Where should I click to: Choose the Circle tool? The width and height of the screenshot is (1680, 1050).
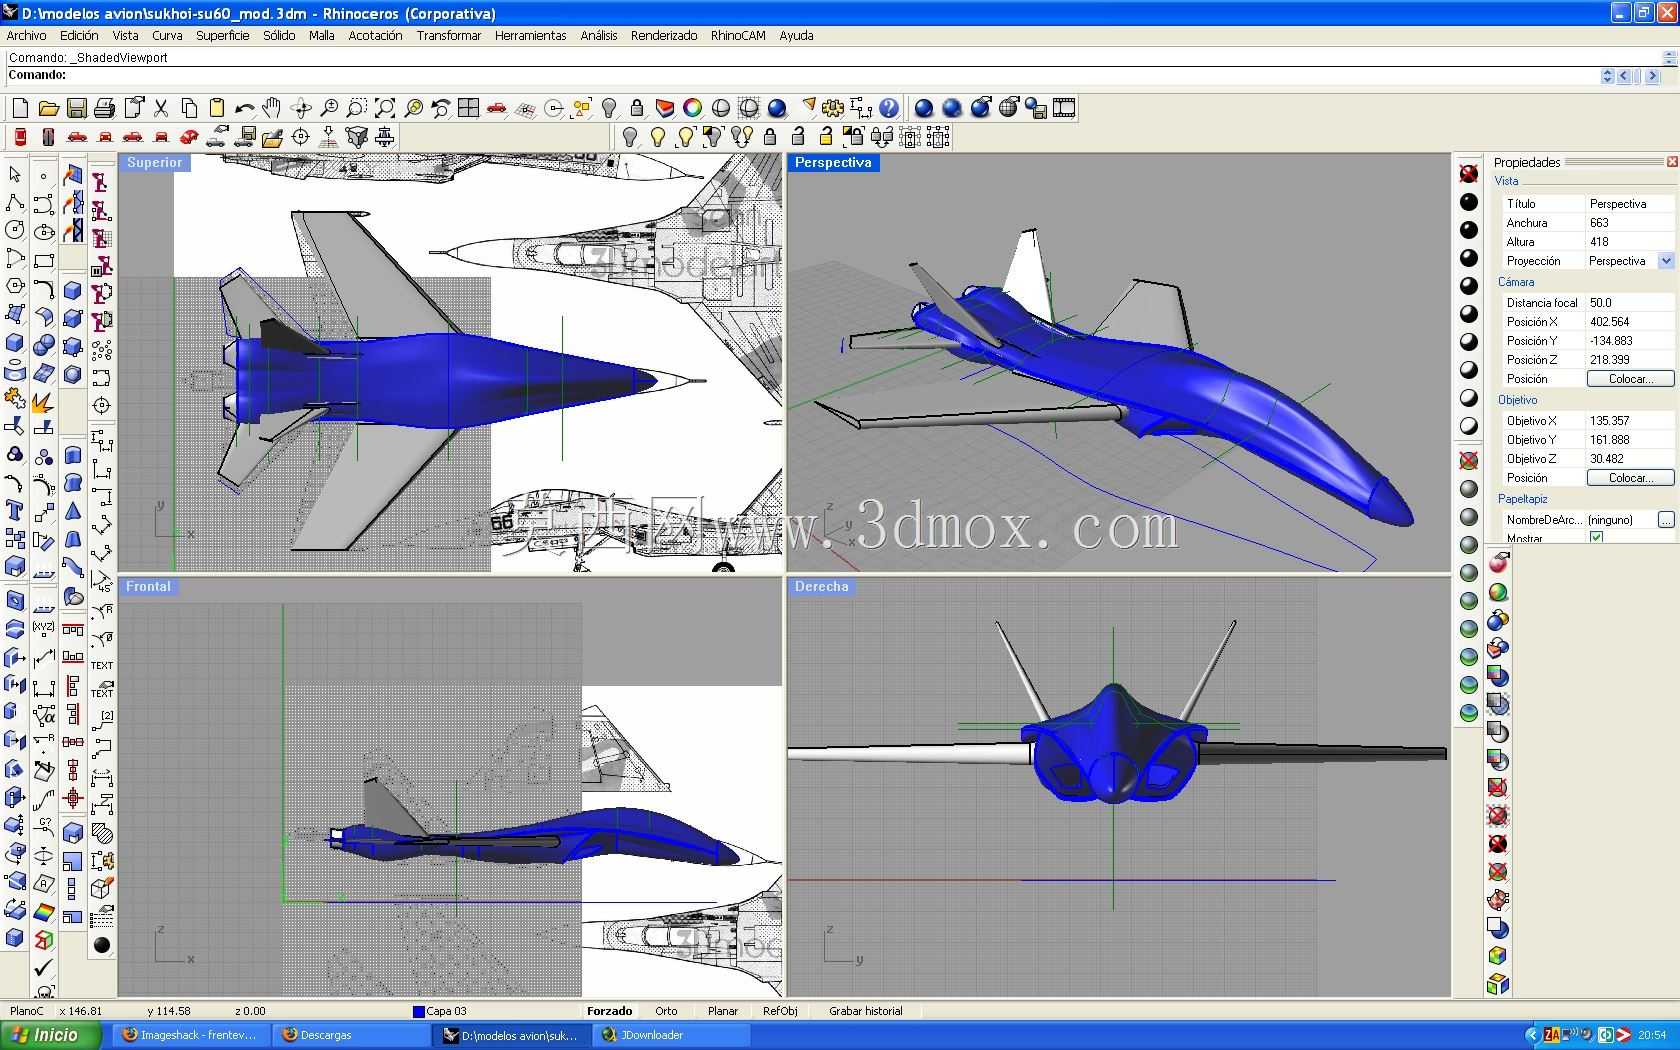[x=15, y=230]
